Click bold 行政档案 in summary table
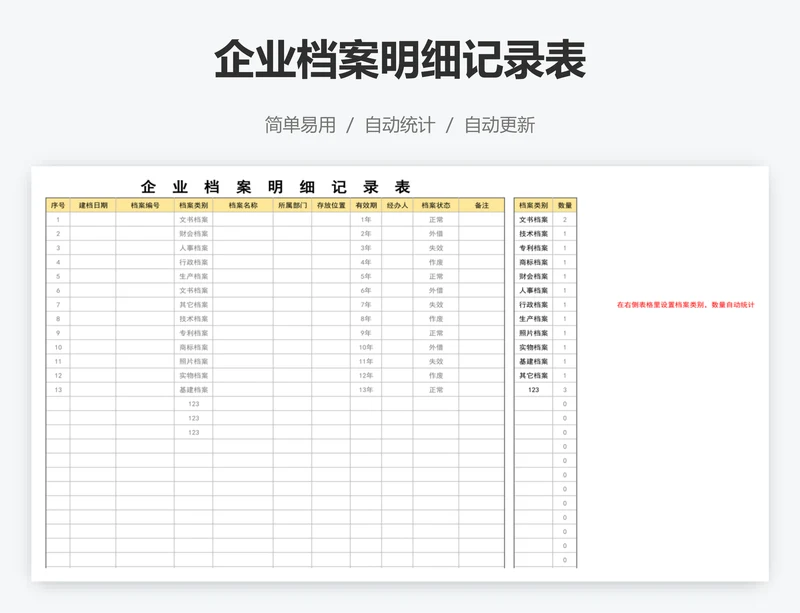The height and width of the screenshot is (613, 800). click(533, 305)
